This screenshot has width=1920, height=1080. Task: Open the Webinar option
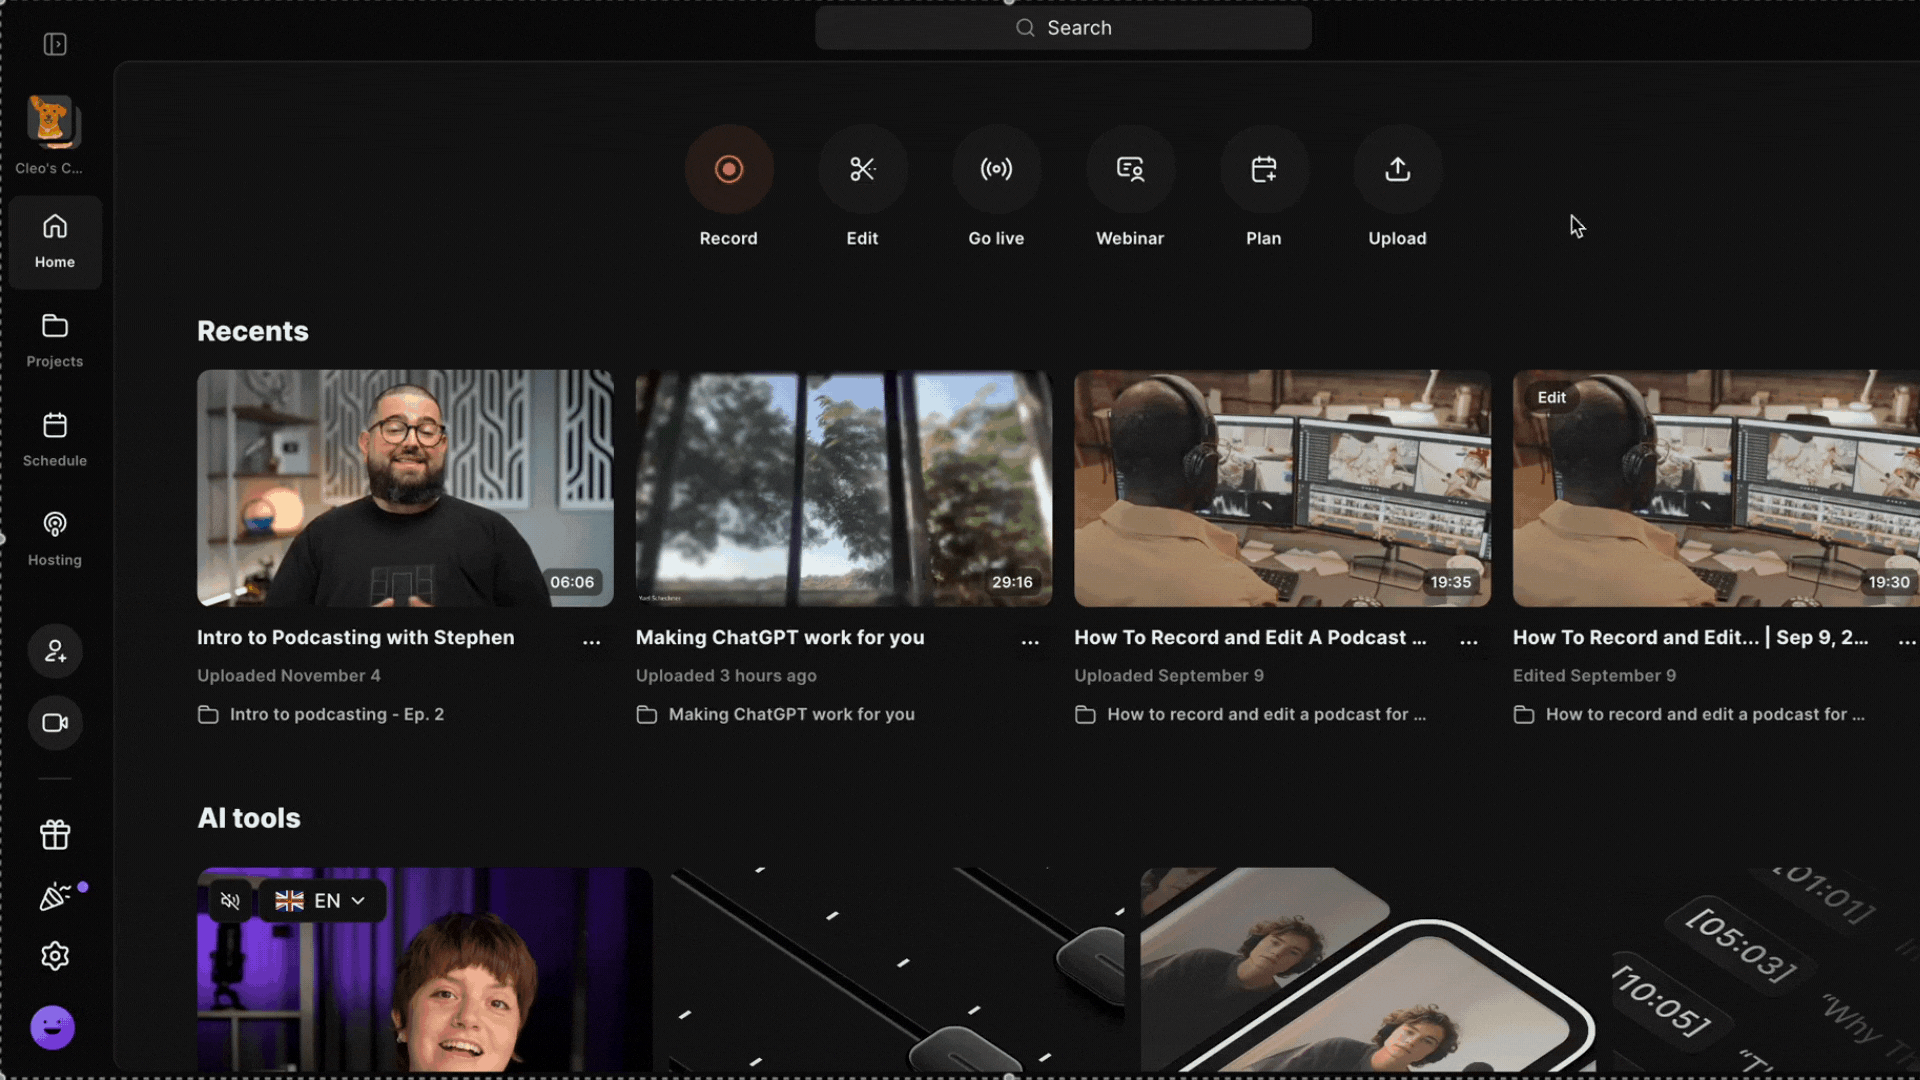pos(1130,169)
